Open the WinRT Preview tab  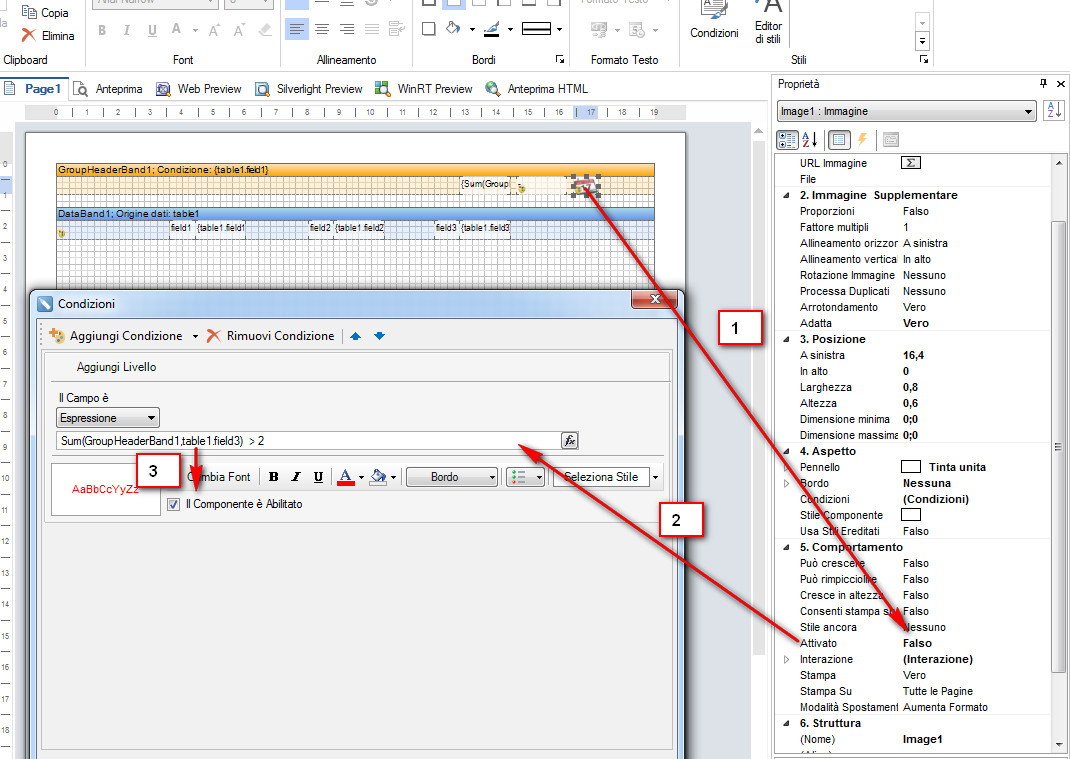tap(424, 89)
